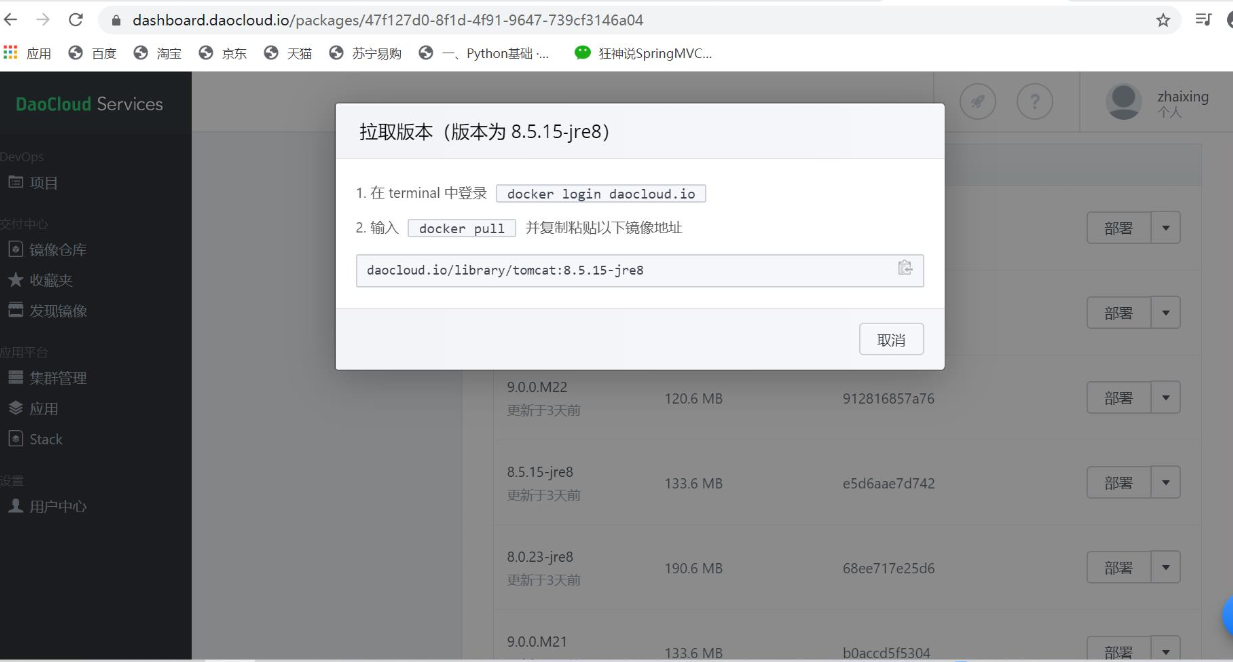
Task: Expand dropdown beside 部署 for 8.5.15-jre8
Action: point(1166,483)
